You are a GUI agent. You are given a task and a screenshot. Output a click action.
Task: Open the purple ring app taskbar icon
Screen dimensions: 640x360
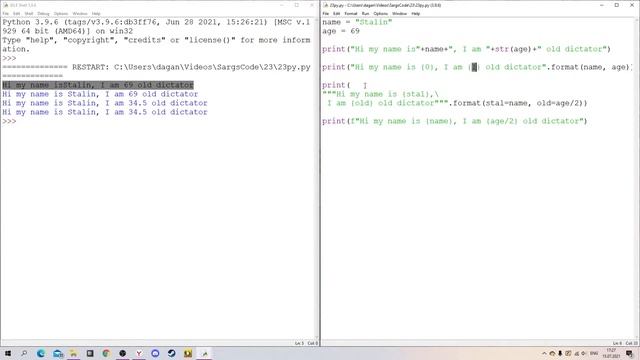pos(155,353)
